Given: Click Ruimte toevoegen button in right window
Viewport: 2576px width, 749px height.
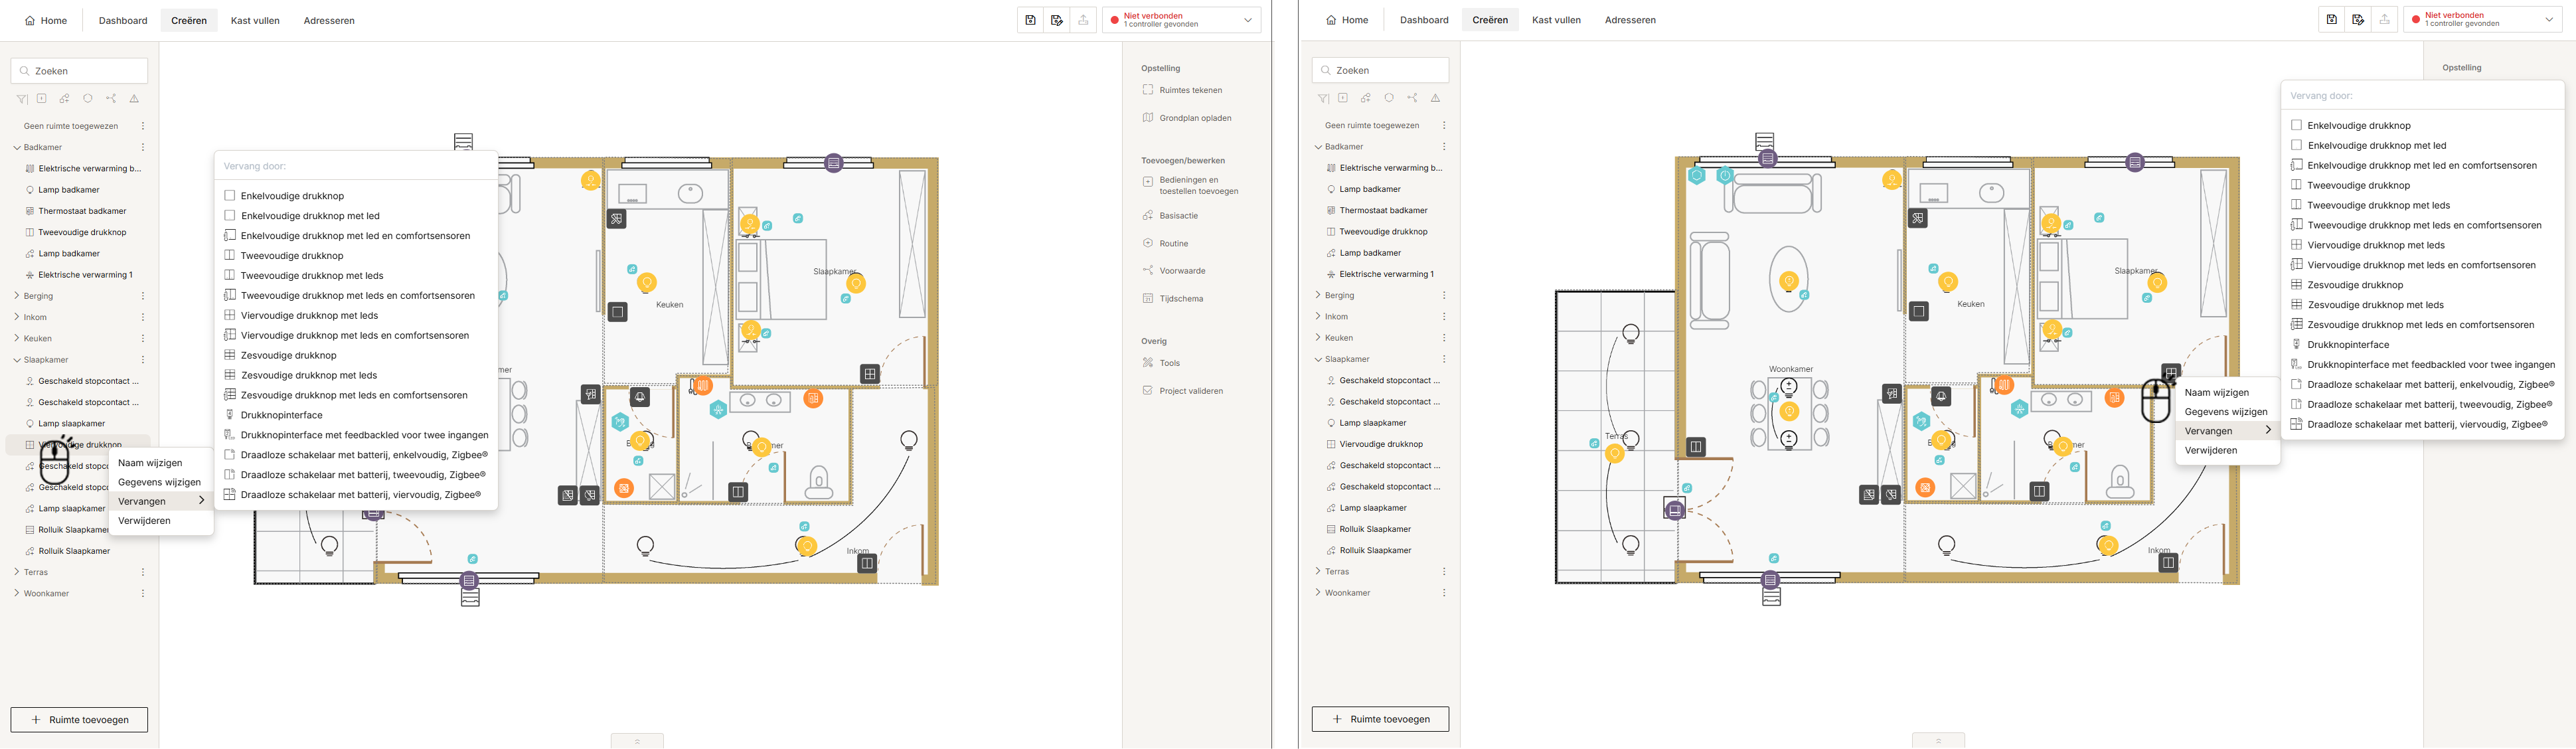Looking at the screenshot, I should point(1380,719).
